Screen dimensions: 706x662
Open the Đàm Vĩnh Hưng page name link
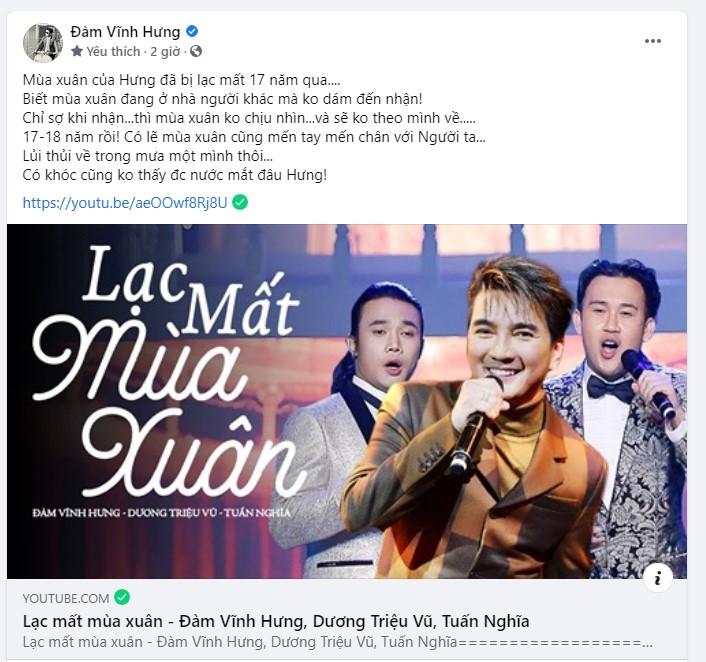coord(125,32)
